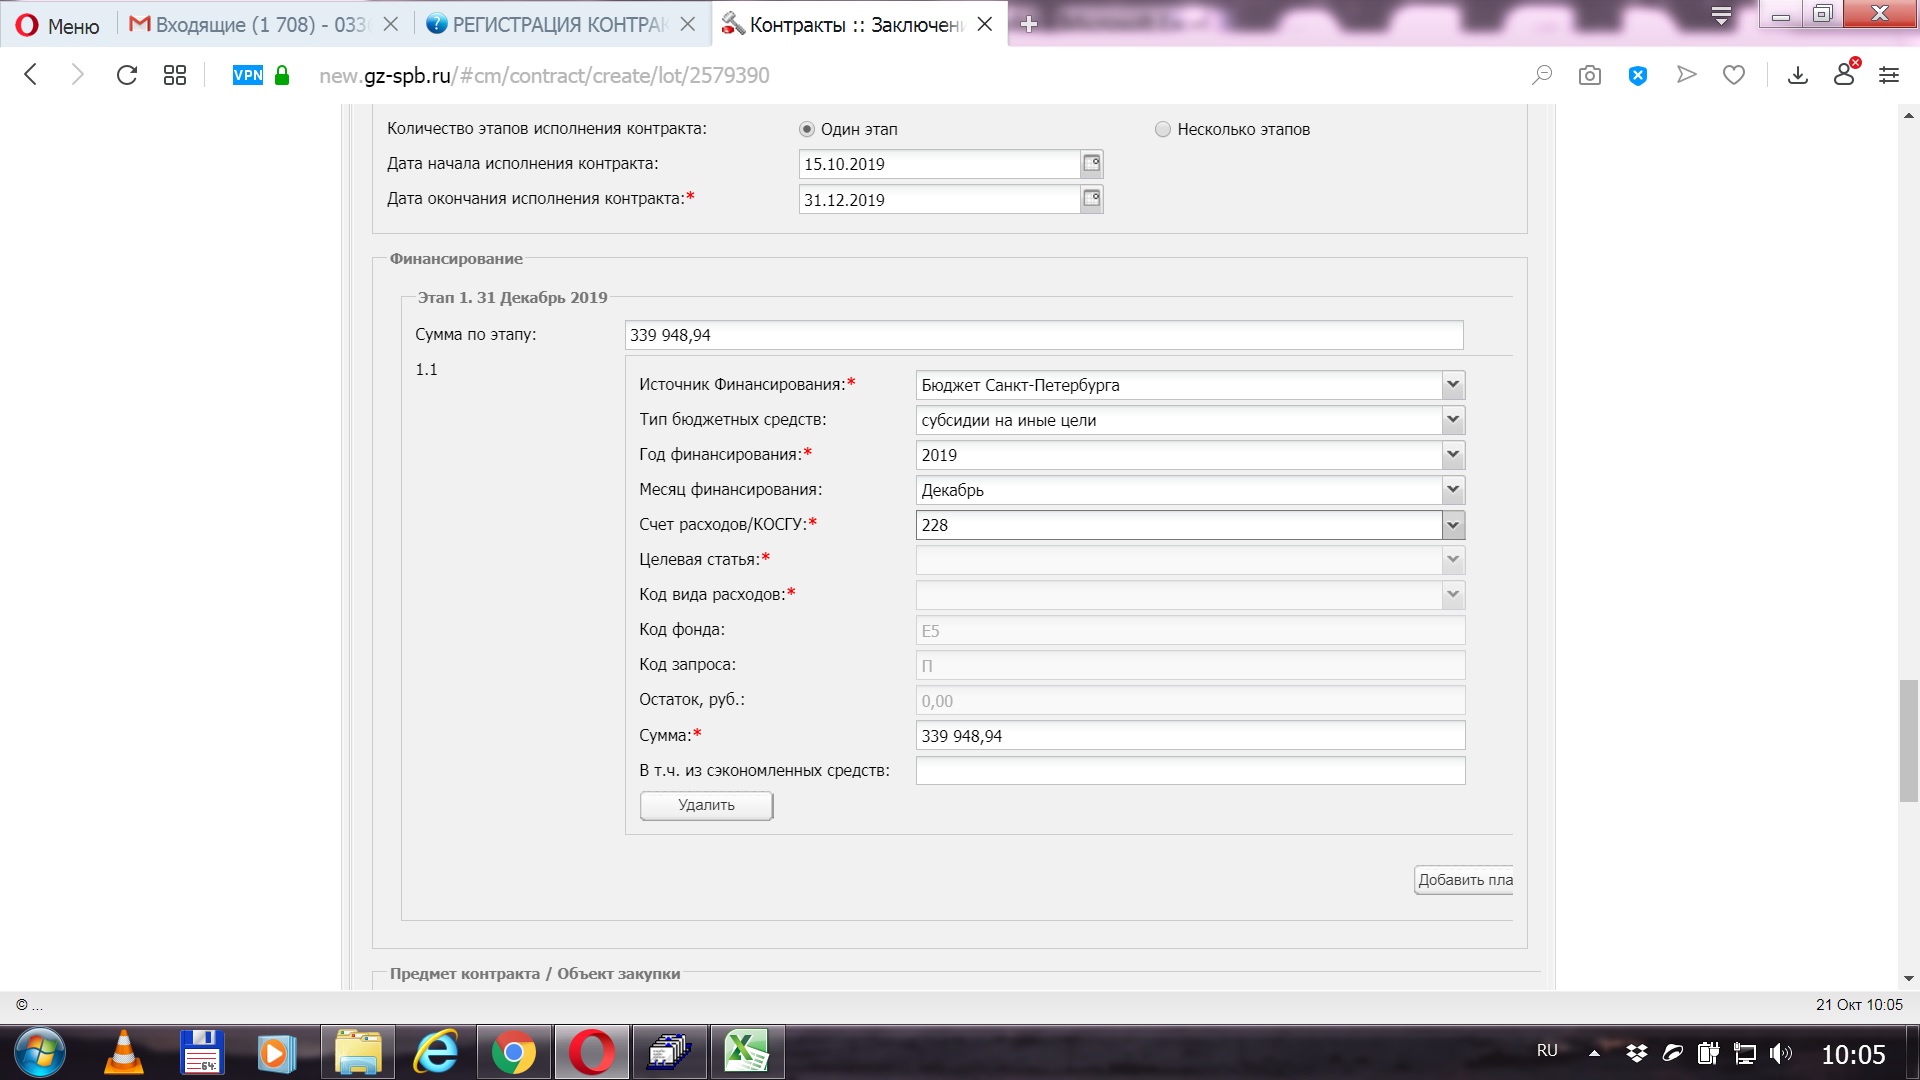Screen dimensions: 1920x1080
Task: Expand the Источник Финансирования dropdown
Action: (x=1453, y=385)
